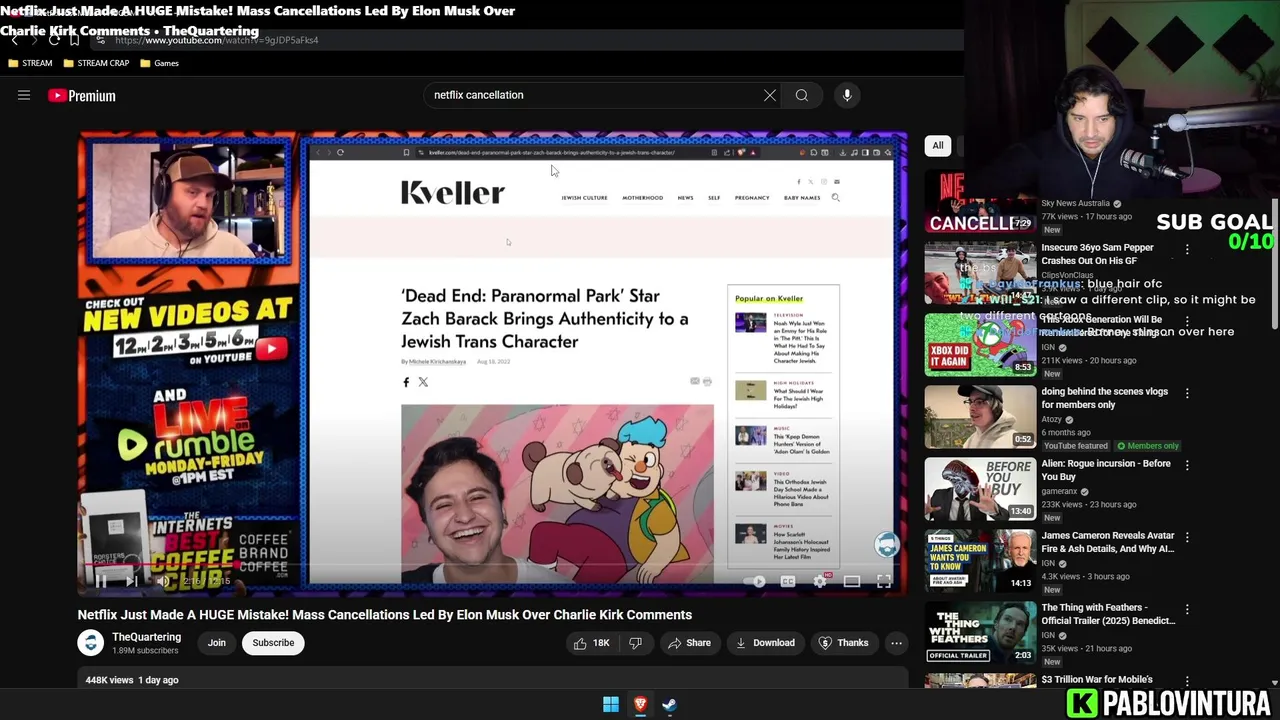Open options for the Xbox Generation video

pos(1187,321)
